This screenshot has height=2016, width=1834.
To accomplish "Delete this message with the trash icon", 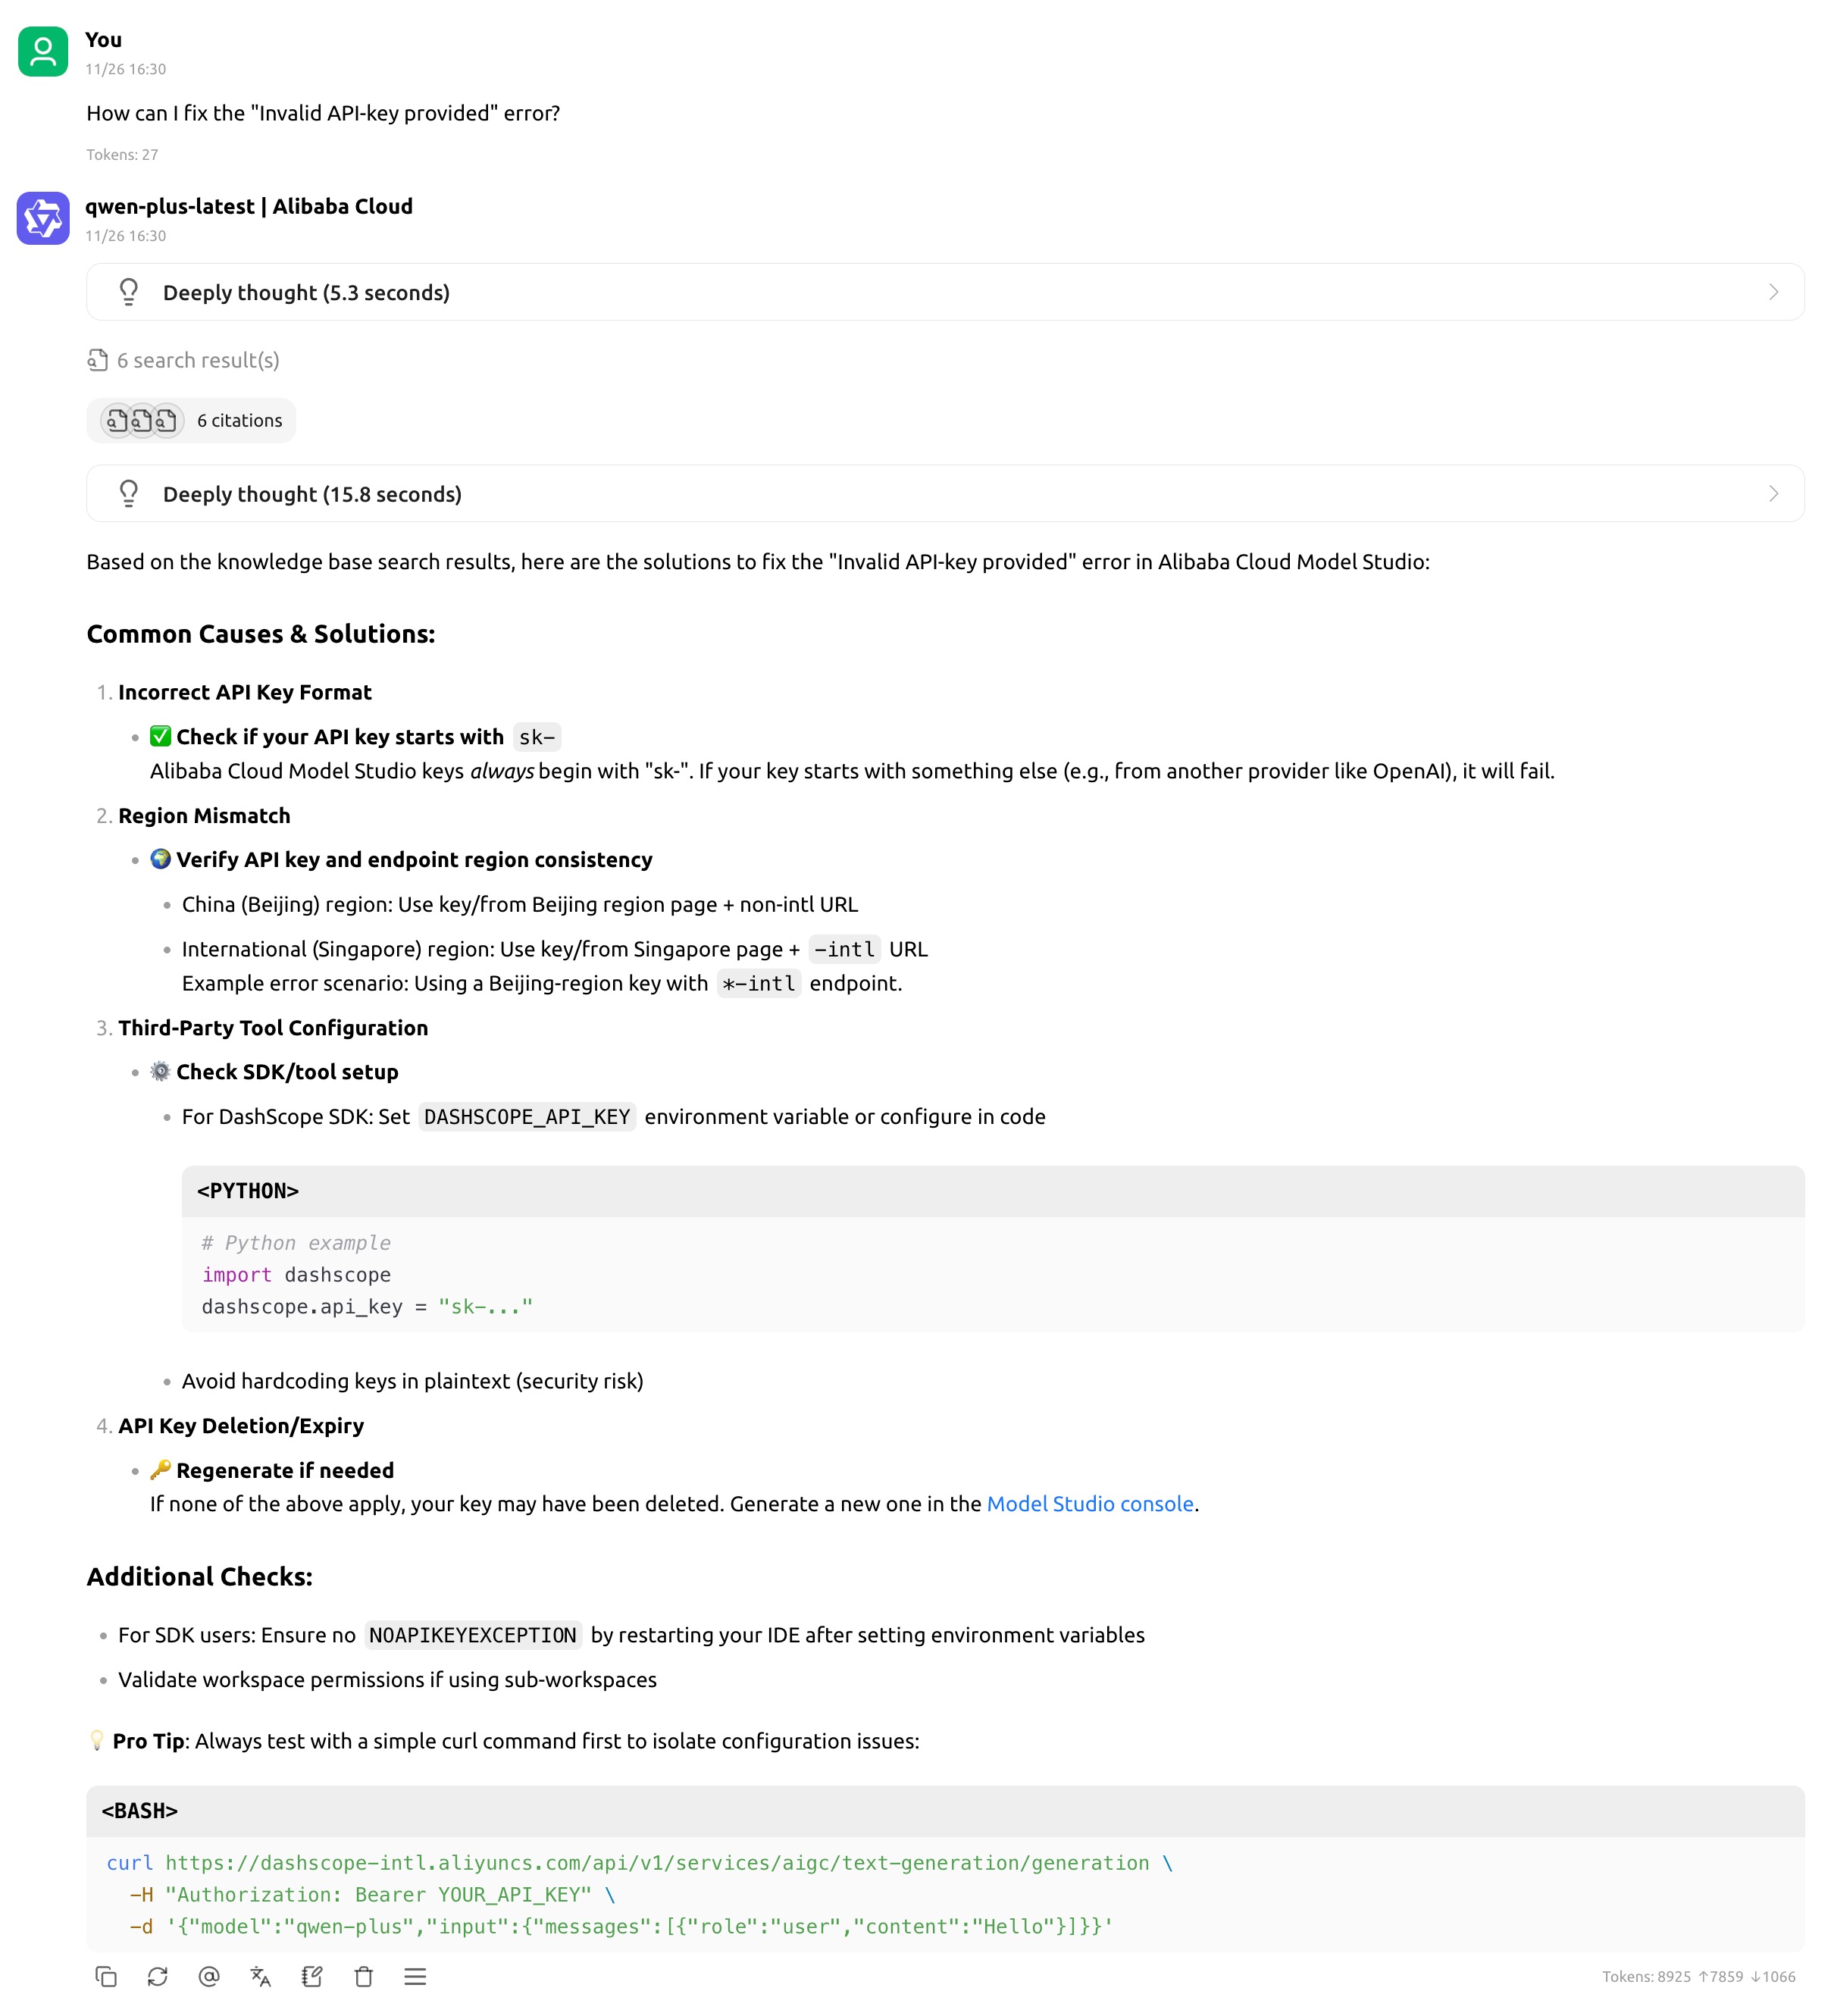I will (x=363, y=1977).
